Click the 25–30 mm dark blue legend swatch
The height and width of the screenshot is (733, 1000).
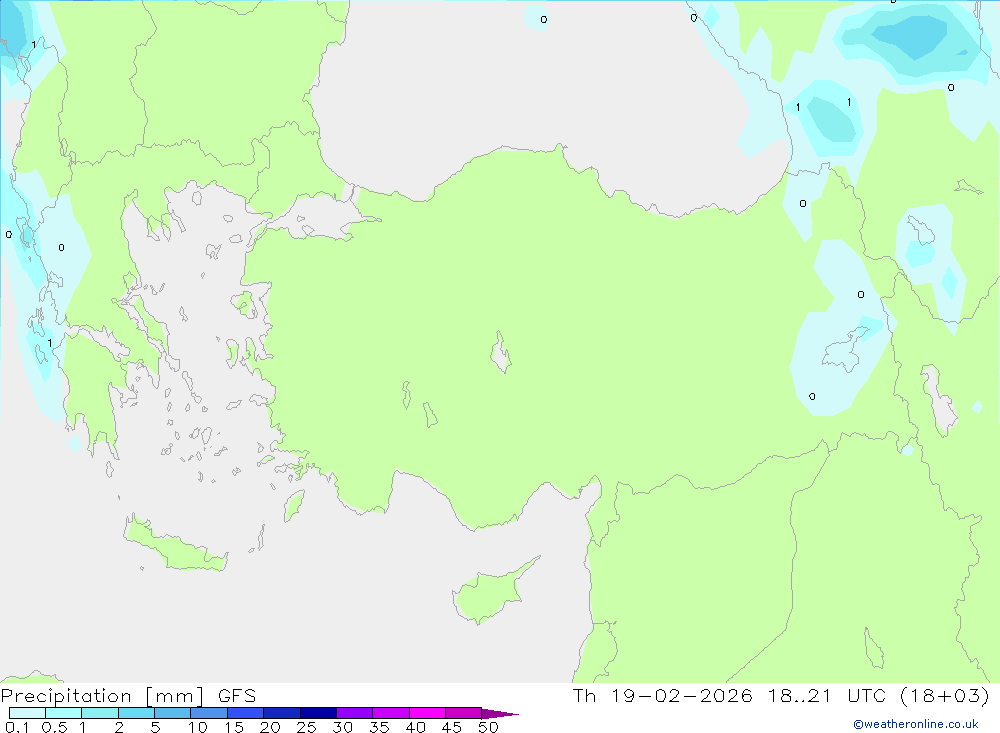pos(318,713)
